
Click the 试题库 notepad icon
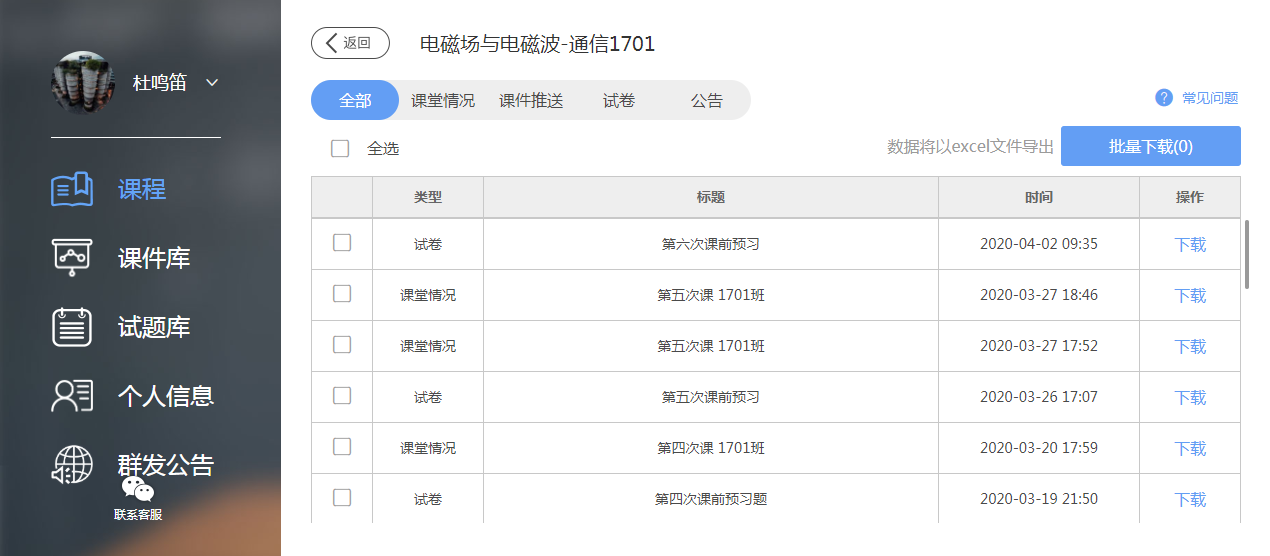[x=72, y=327]
